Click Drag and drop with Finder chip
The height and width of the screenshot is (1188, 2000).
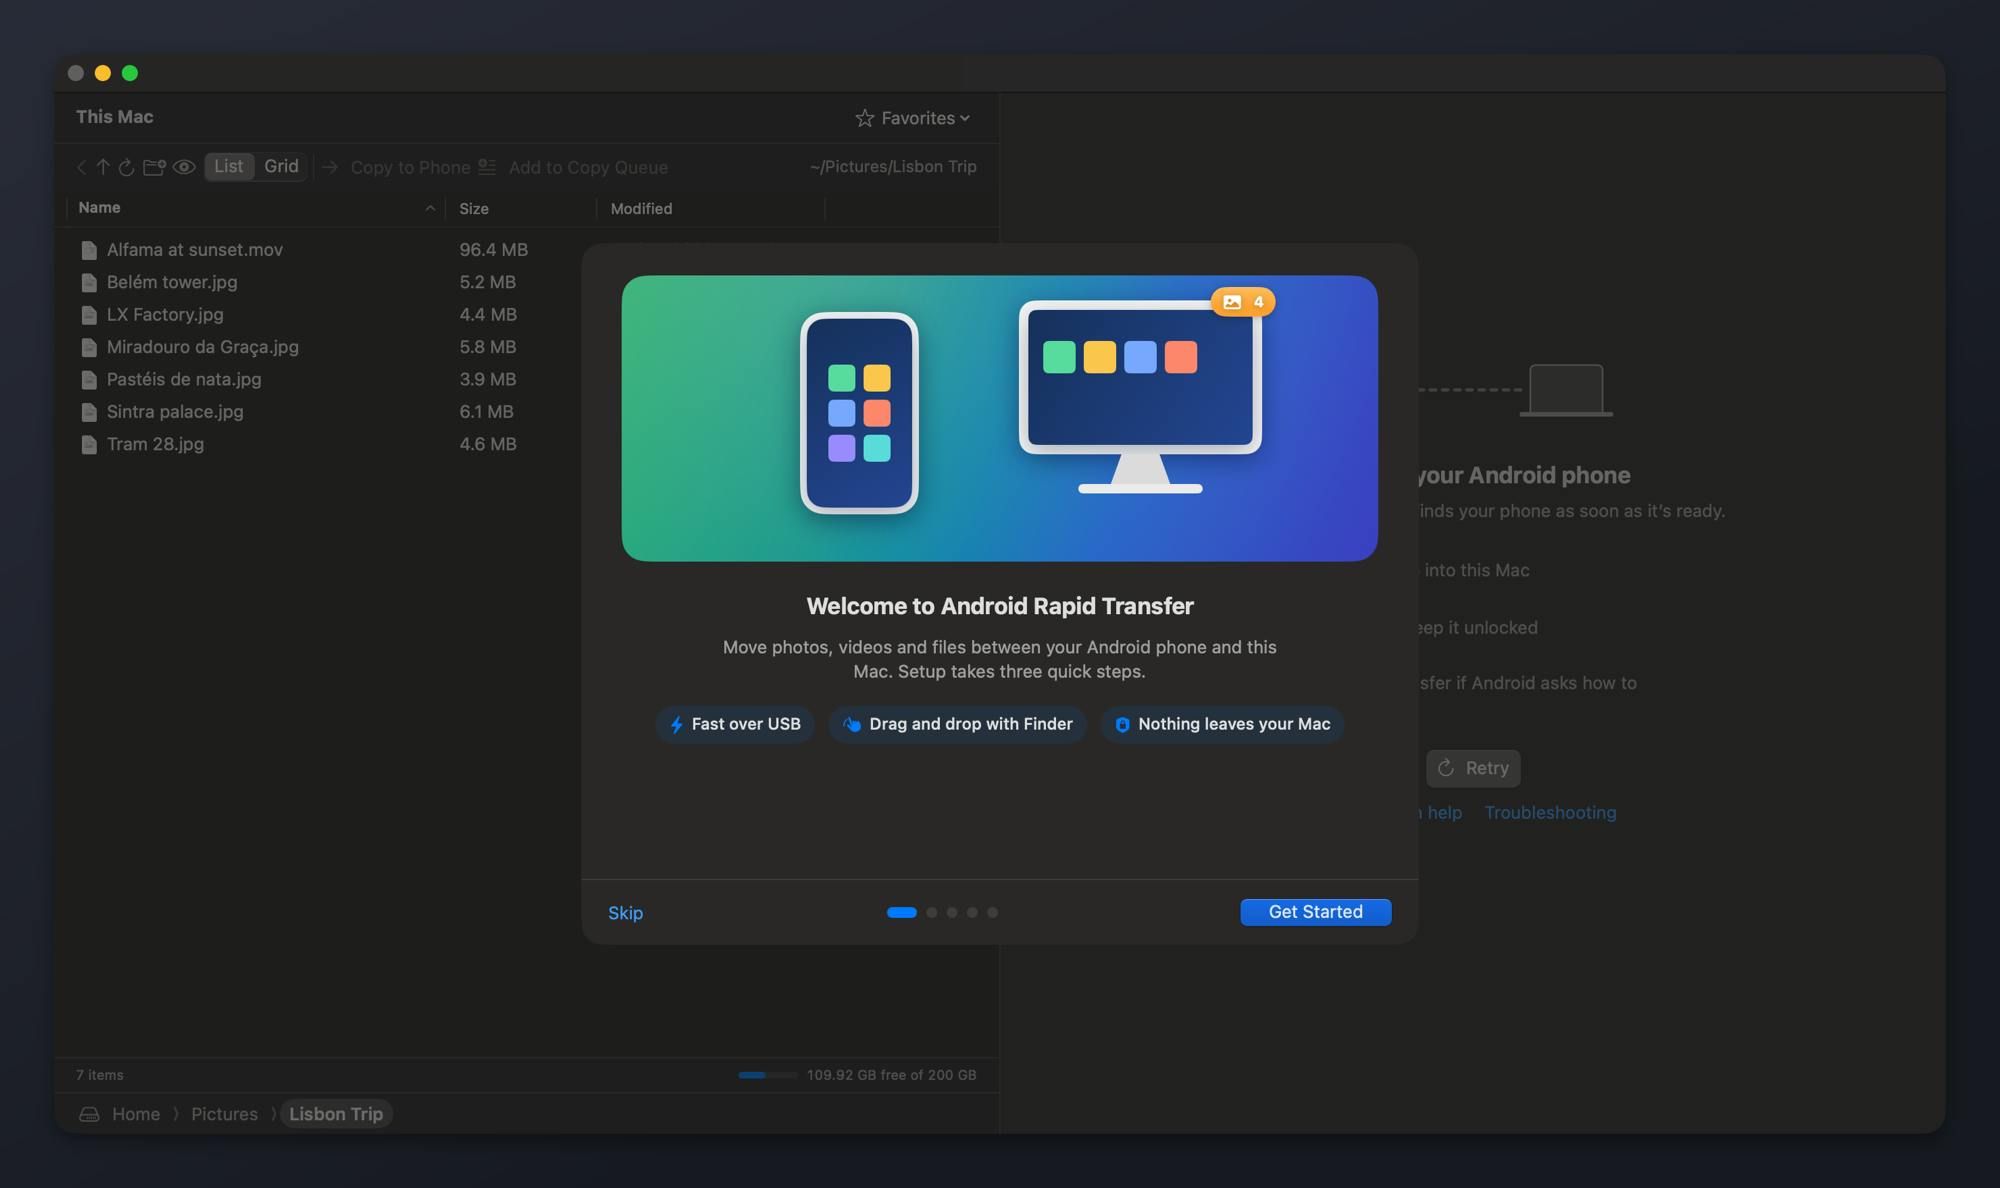(957, 724)
